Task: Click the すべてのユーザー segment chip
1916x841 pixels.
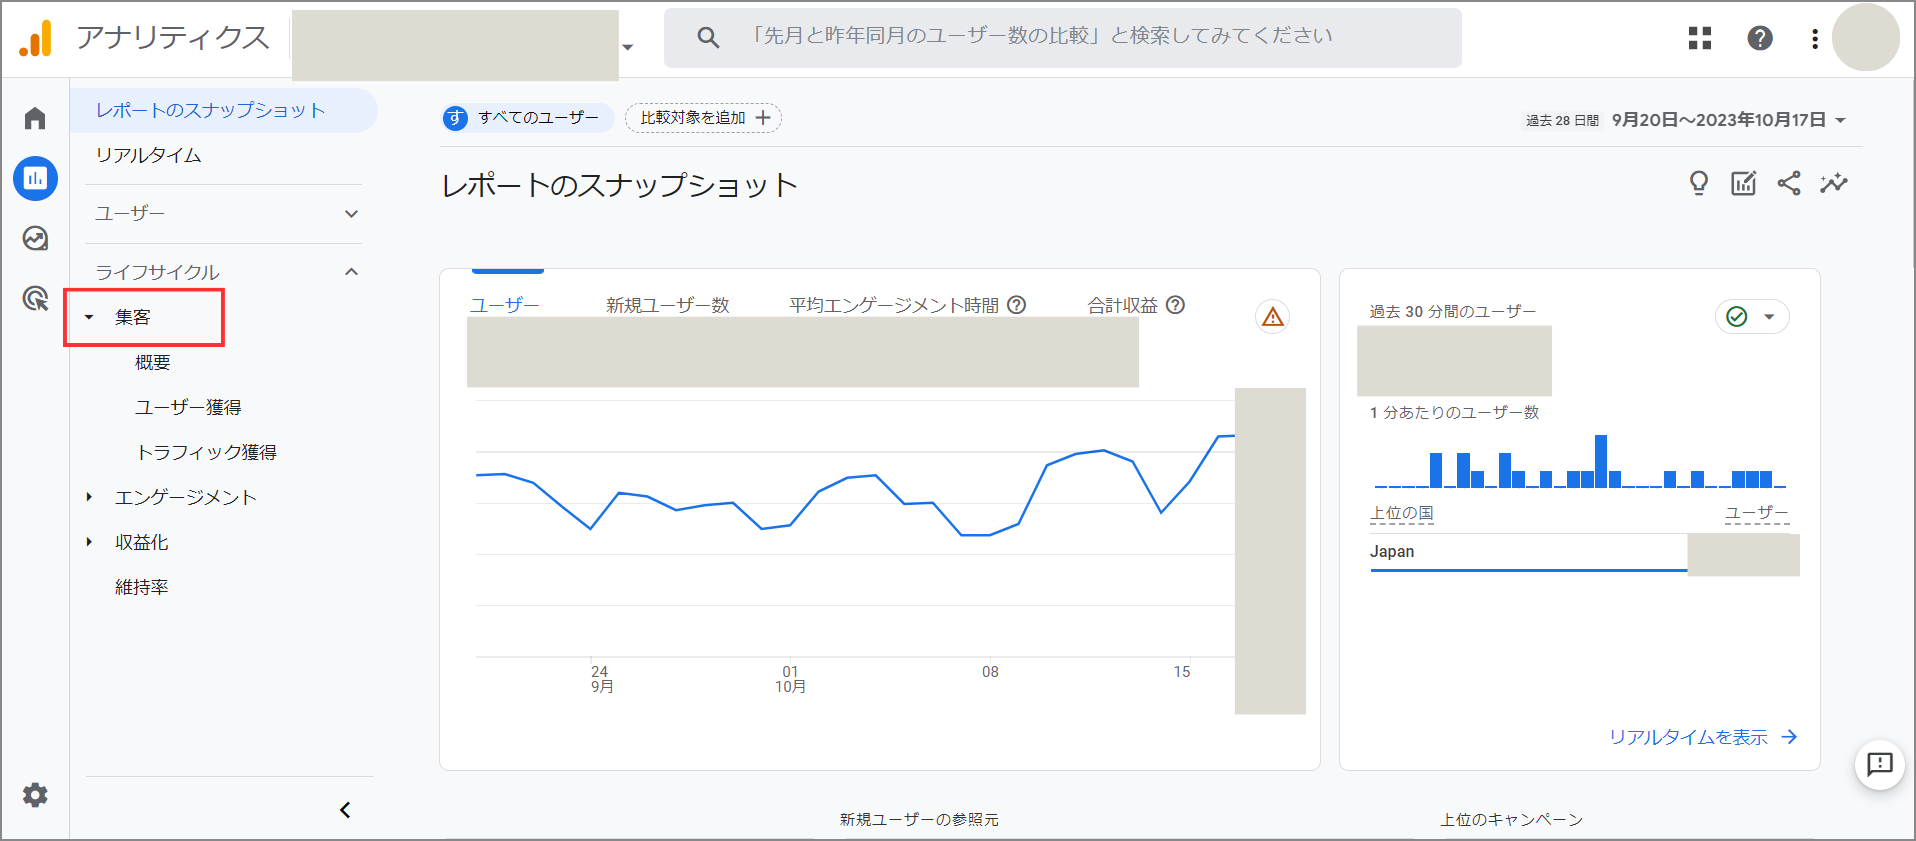Action: pos(527,118)
